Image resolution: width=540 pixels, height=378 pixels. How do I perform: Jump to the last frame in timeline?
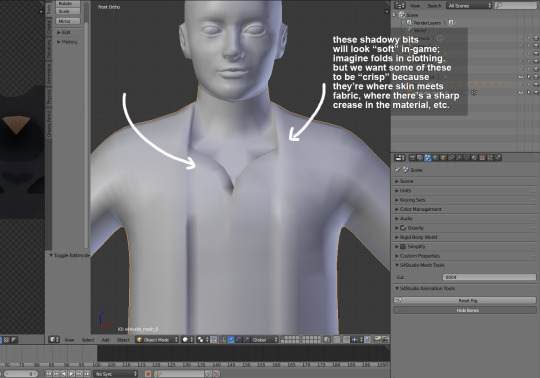coord(87,374)
